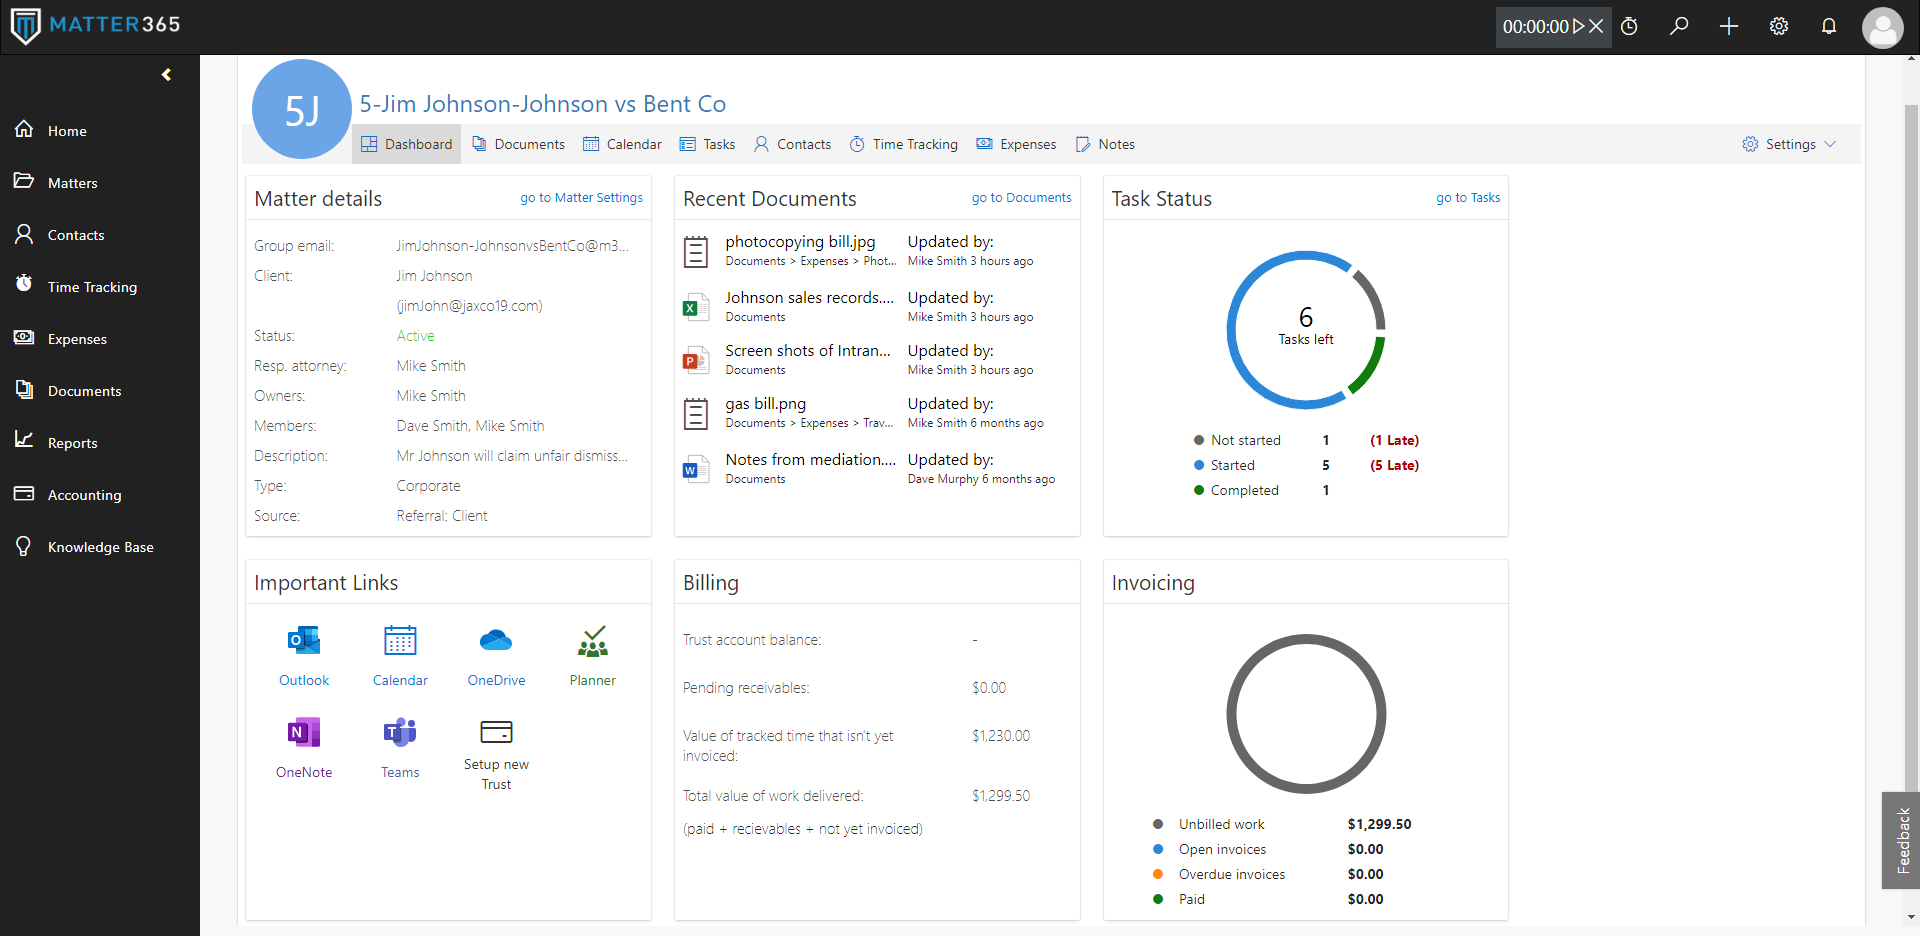
Task: Collapse the left sidebar with the arrow
Action: pos(166,75)
